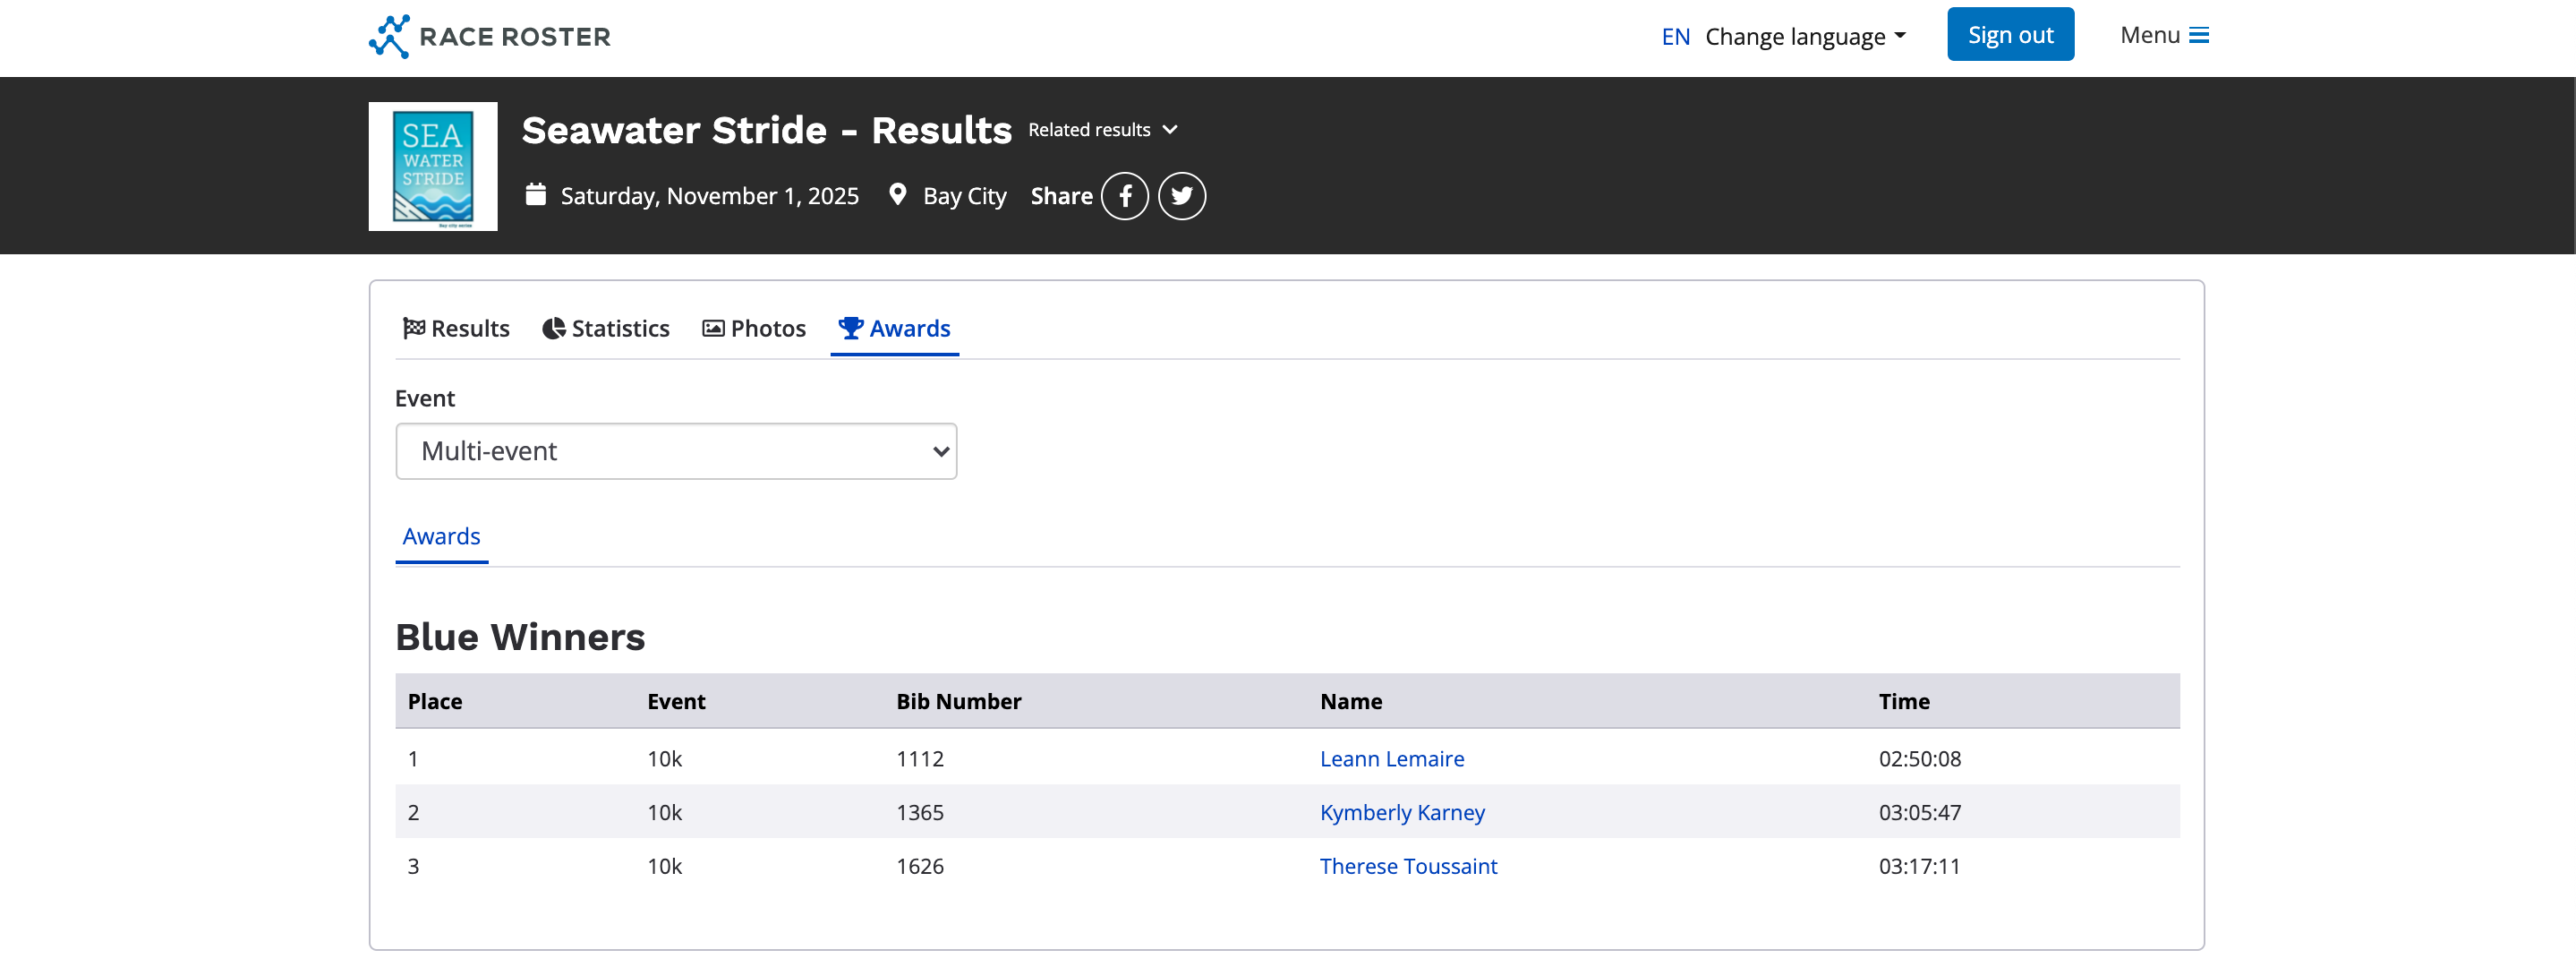Click the EN language code link
The height and width of the screenshot is (967, 2576).
pyautogui.click(x=1675, y=37)
